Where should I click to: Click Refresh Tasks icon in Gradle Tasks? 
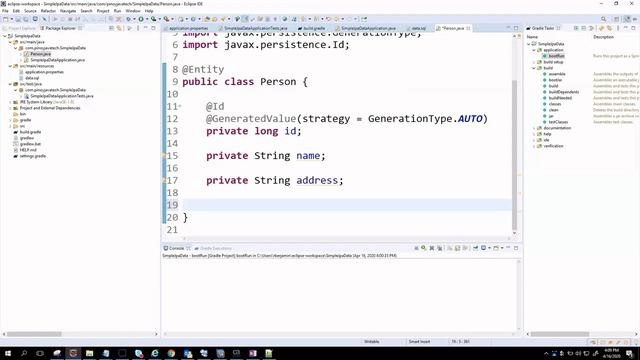pos(601,28)
